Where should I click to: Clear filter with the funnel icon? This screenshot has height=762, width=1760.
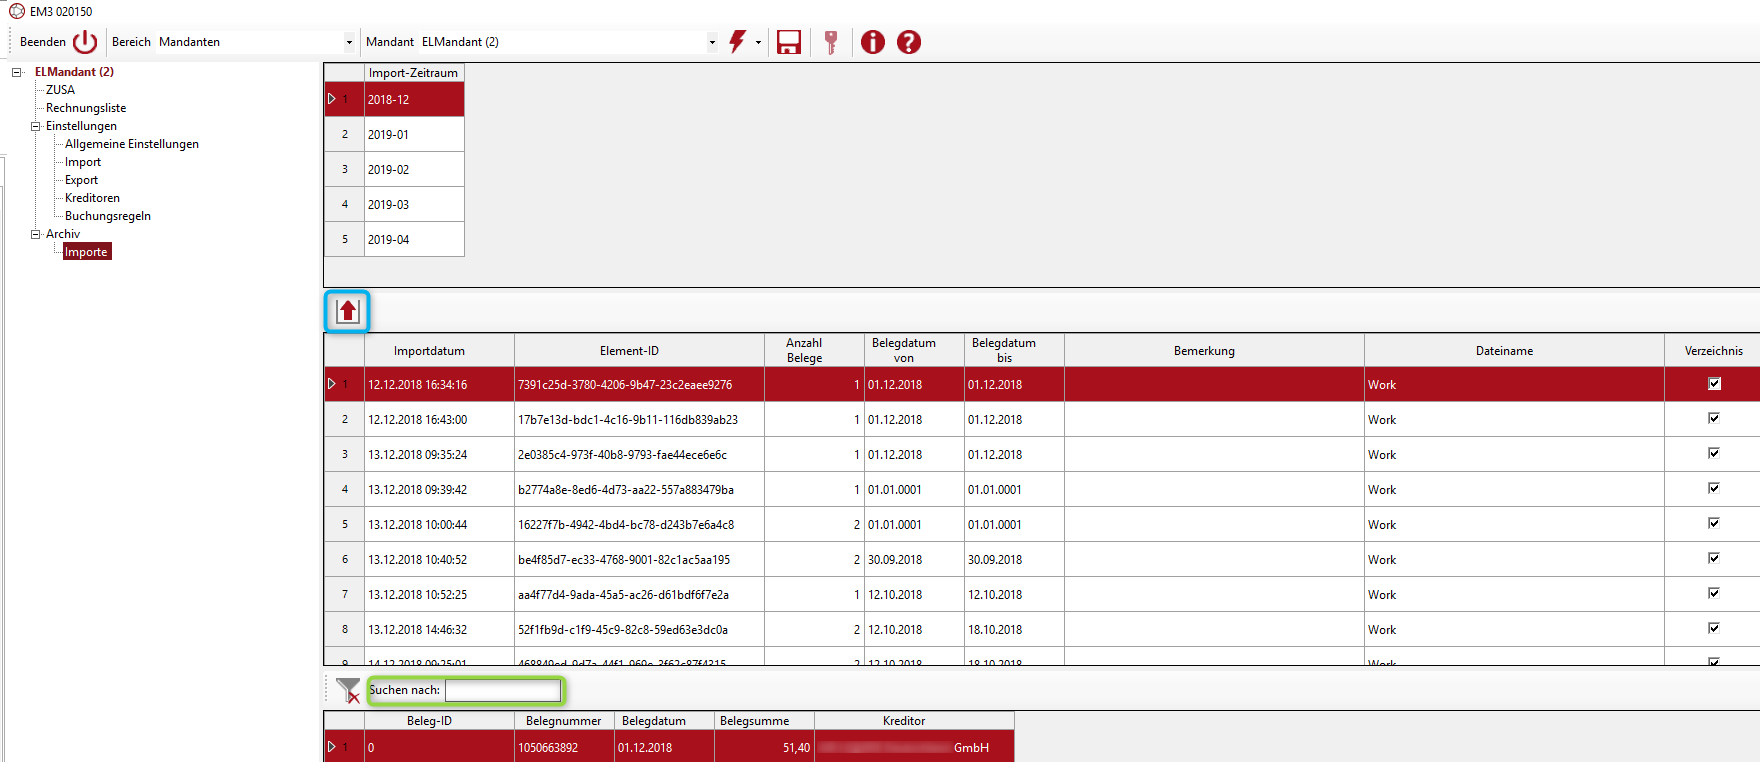[x=347, y=690]
